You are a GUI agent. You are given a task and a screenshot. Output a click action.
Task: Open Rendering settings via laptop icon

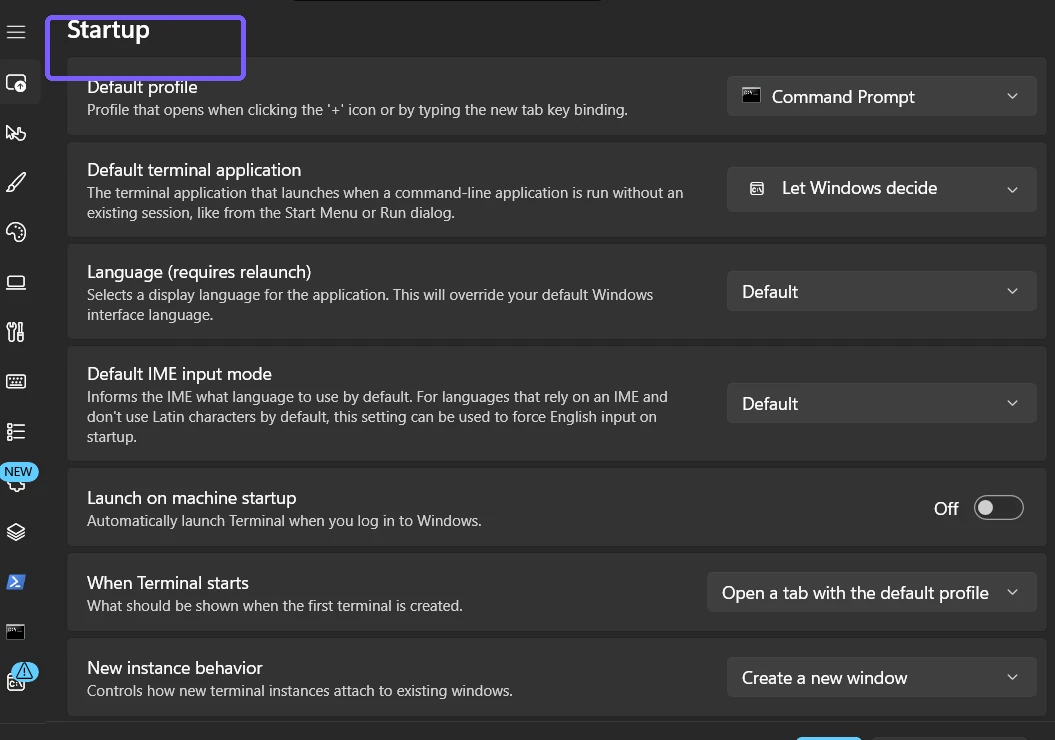point(16,283)
